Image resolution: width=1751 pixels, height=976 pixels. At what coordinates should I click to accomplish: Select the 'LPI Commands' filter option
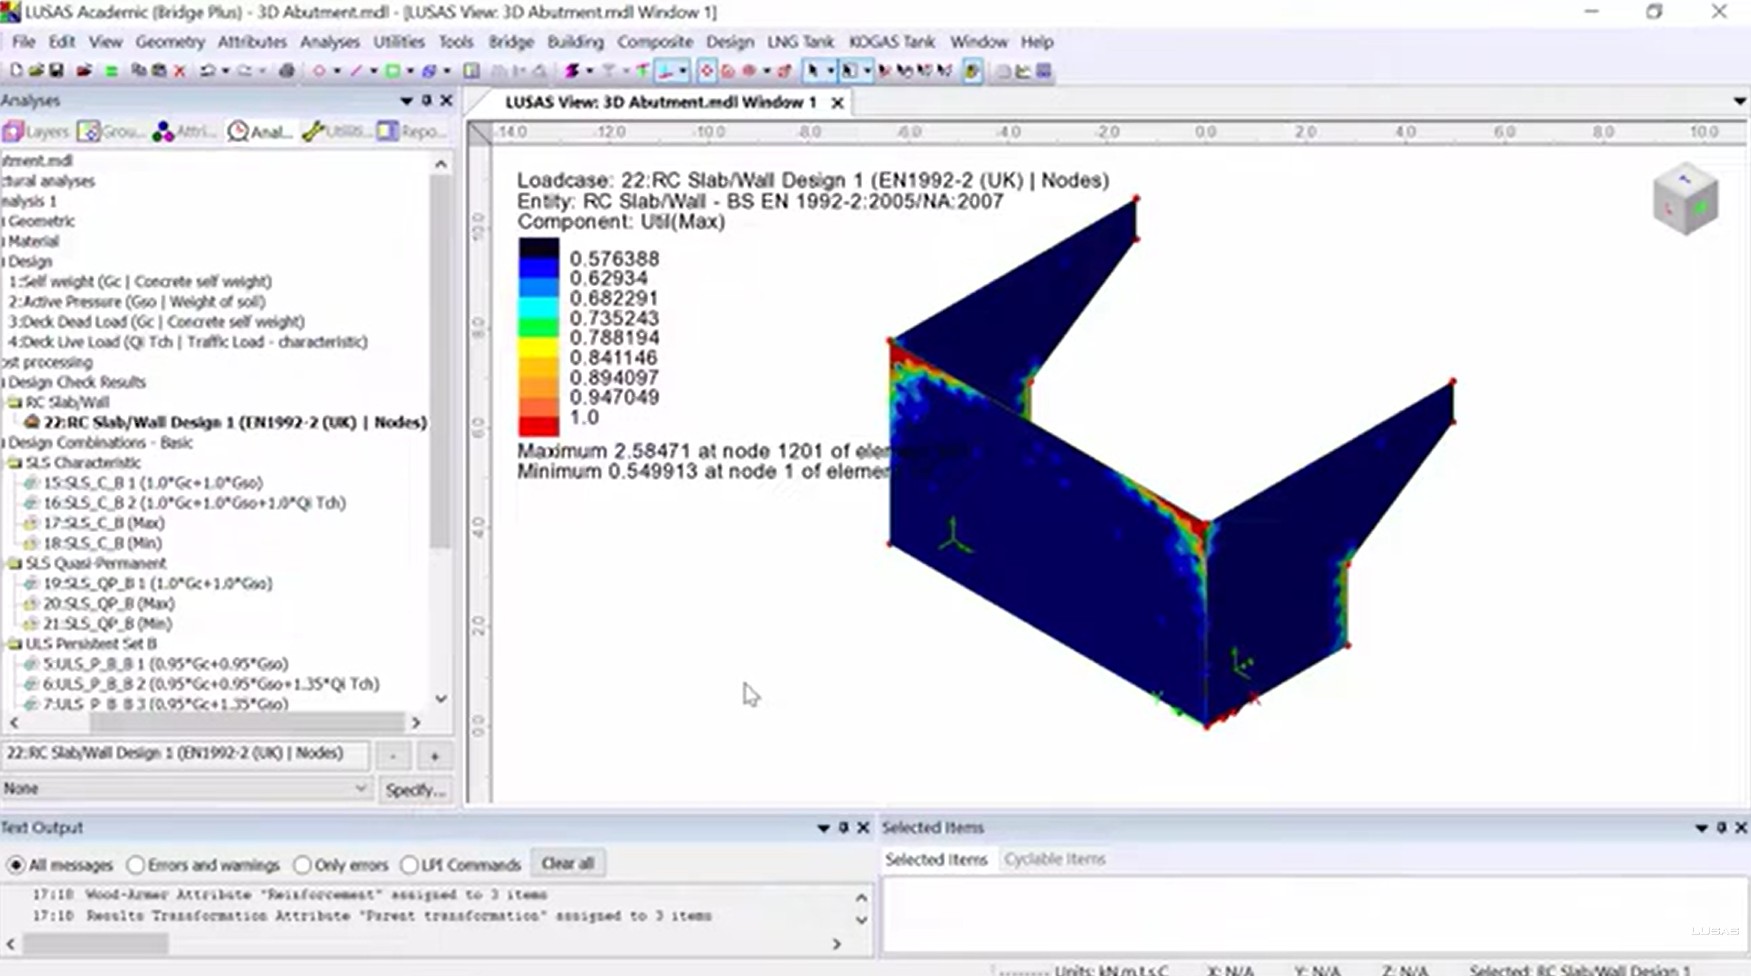[x=410, y=864]
